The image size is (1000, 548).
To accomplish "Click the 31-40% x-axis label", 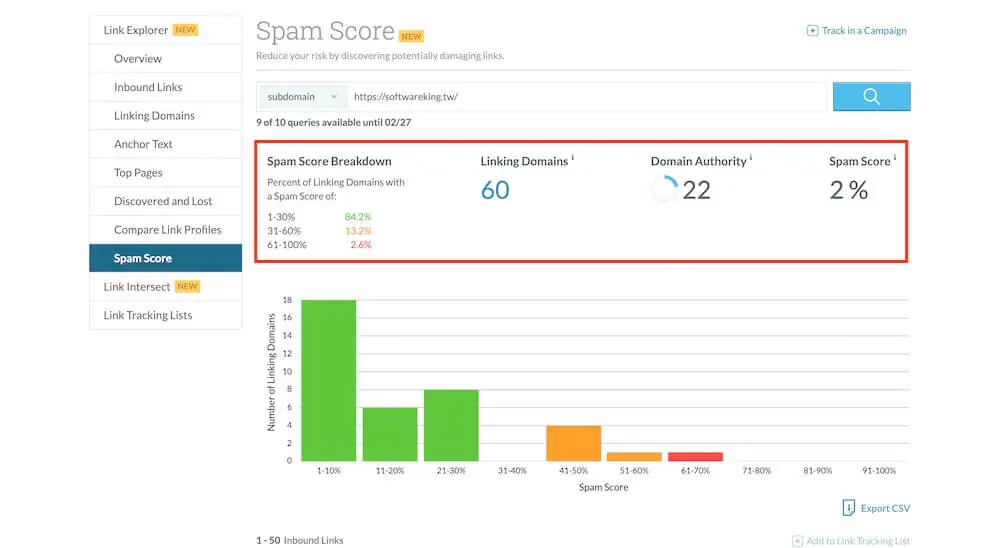I will pos(512,471).
